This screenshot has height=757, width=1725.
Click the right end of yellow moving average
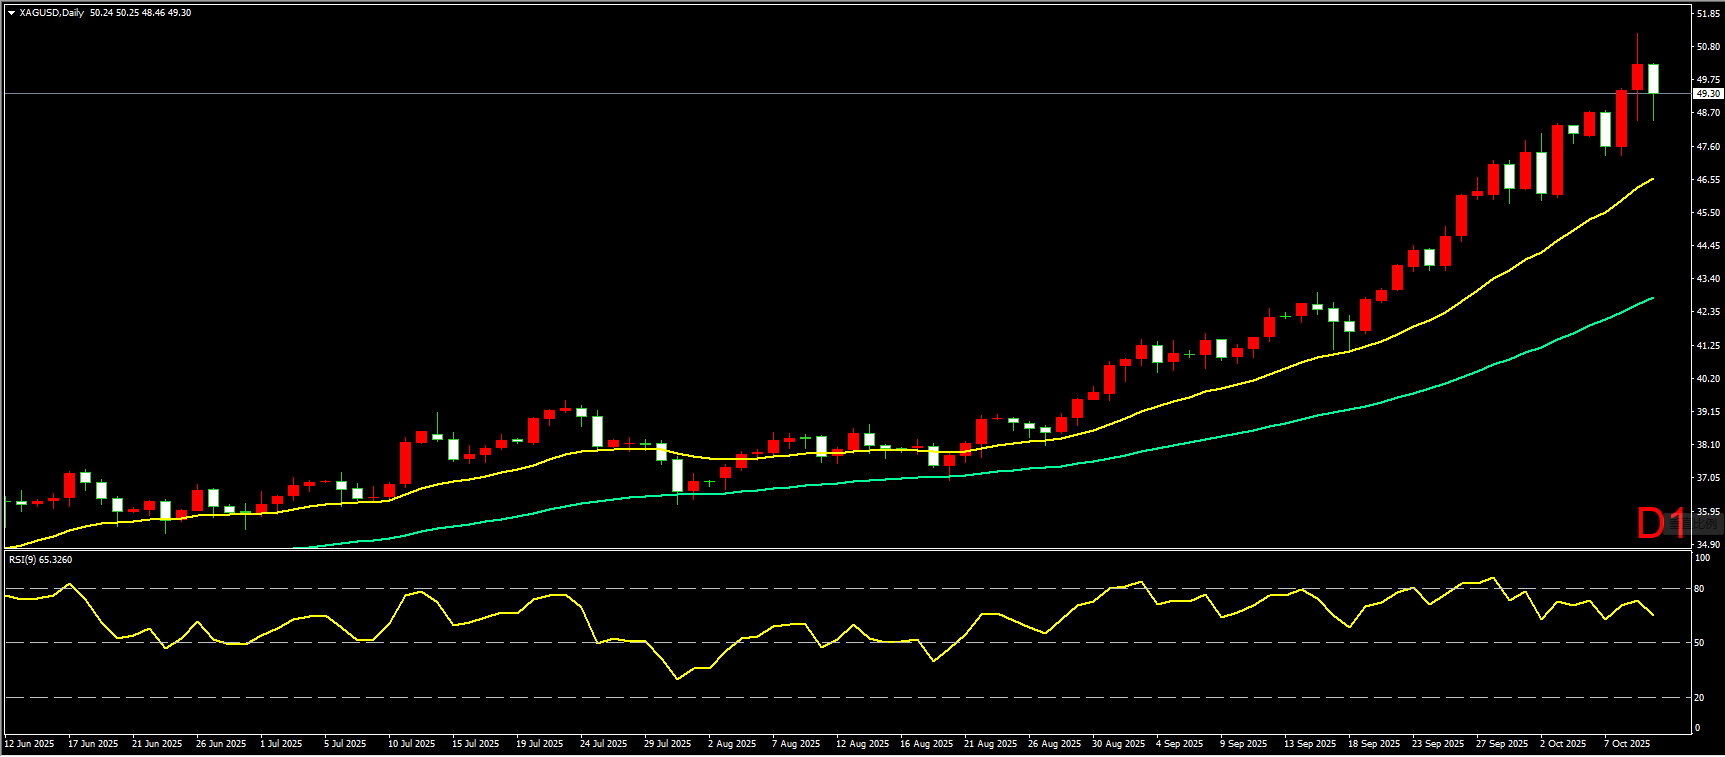(1652, 179)
